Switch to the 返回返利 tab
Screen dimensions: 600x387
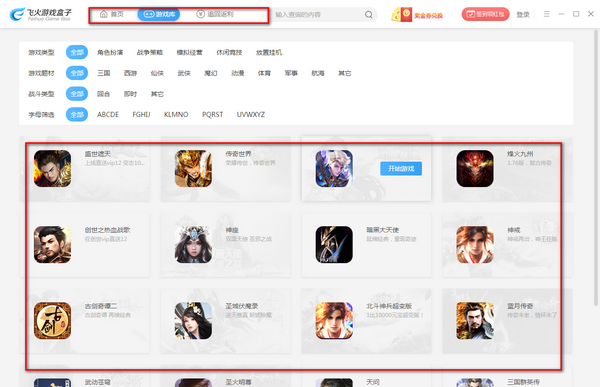(x=215, y=14)
